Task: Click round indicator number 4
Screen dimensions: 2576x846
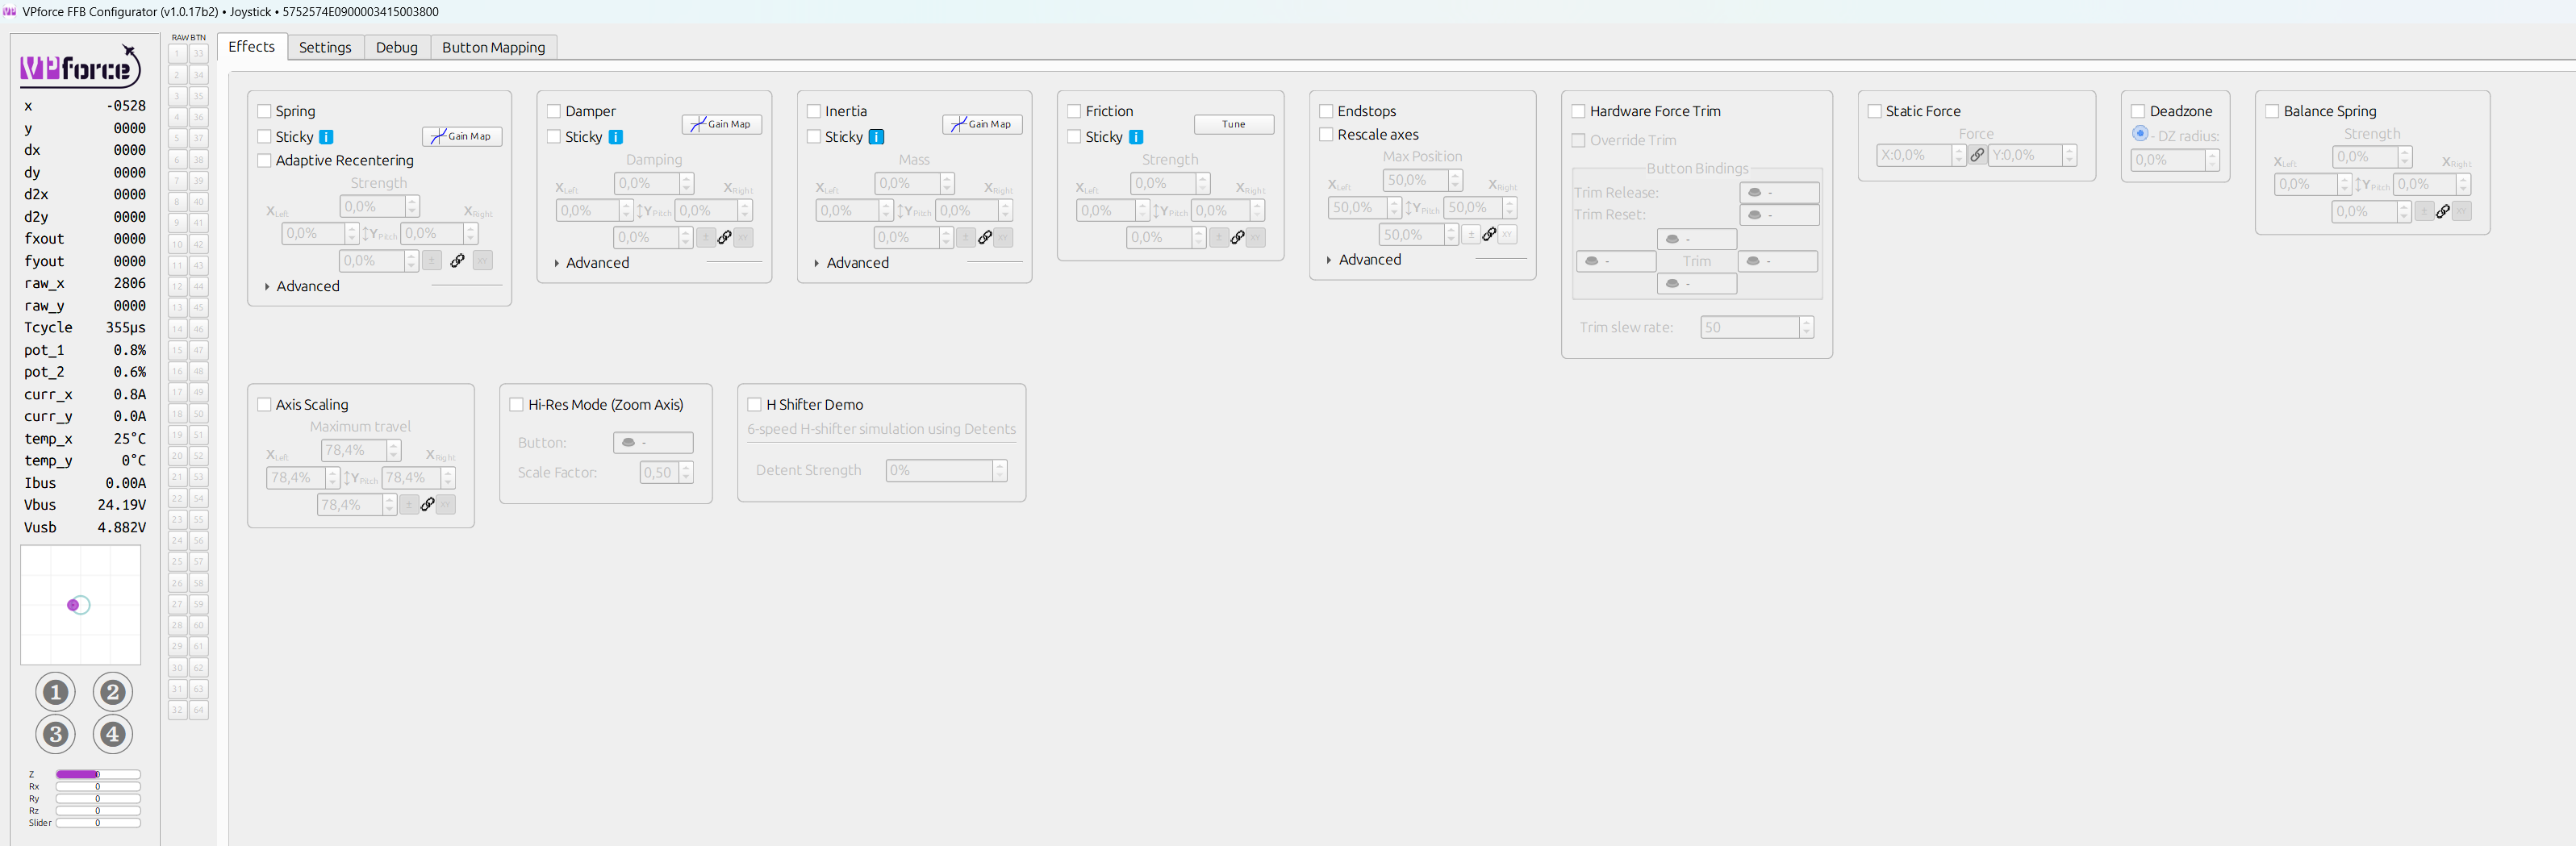Action: (x=113, y=735)
